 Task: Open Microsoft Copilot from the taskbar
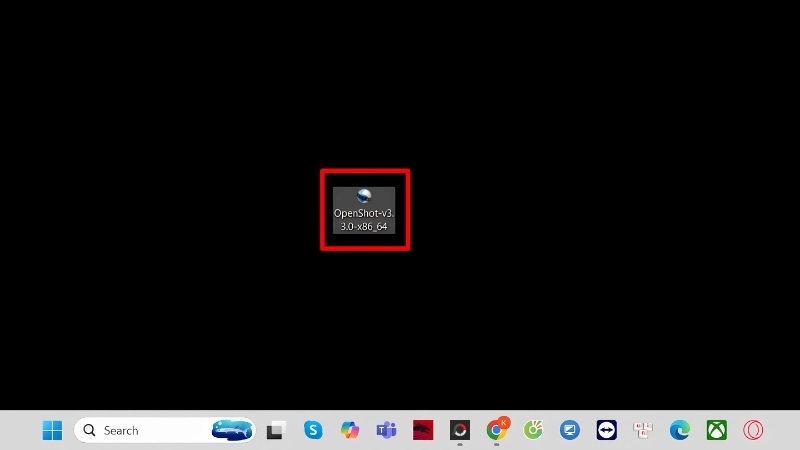coord(349,430)
